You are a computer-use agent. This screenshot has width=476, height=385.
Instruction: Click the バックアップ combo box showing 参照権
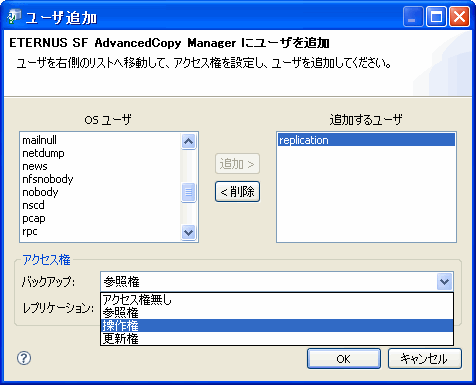(x=277, y=282)
